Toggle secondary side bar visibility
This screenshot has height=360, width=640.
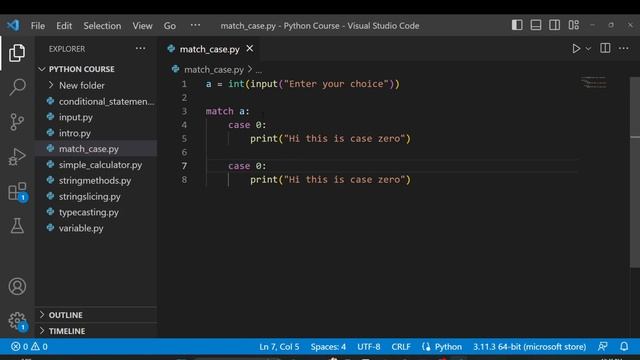(x=554, y=25)
